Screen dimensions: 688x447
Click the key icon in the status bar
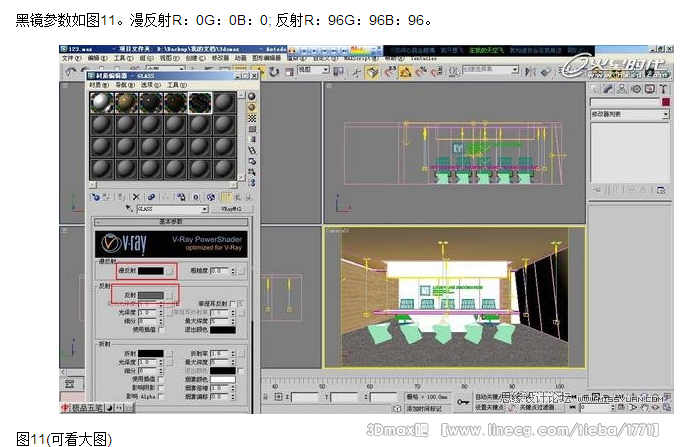[463, 401]
